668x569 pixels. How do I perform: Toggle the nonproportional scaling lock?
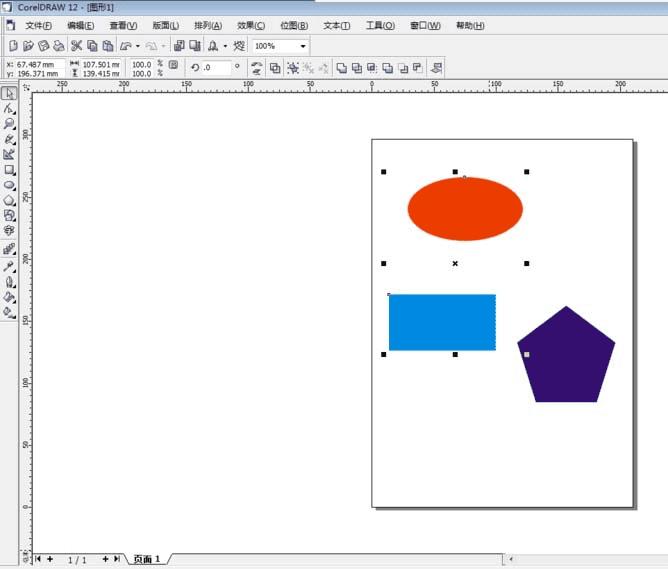(173, 65)
